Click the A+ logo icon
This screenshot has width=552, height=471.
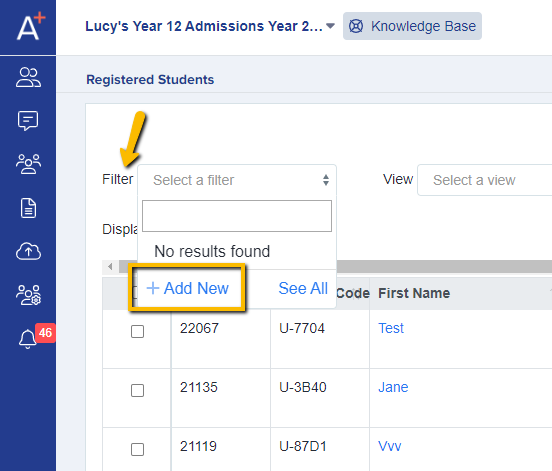tap(31, 26)
